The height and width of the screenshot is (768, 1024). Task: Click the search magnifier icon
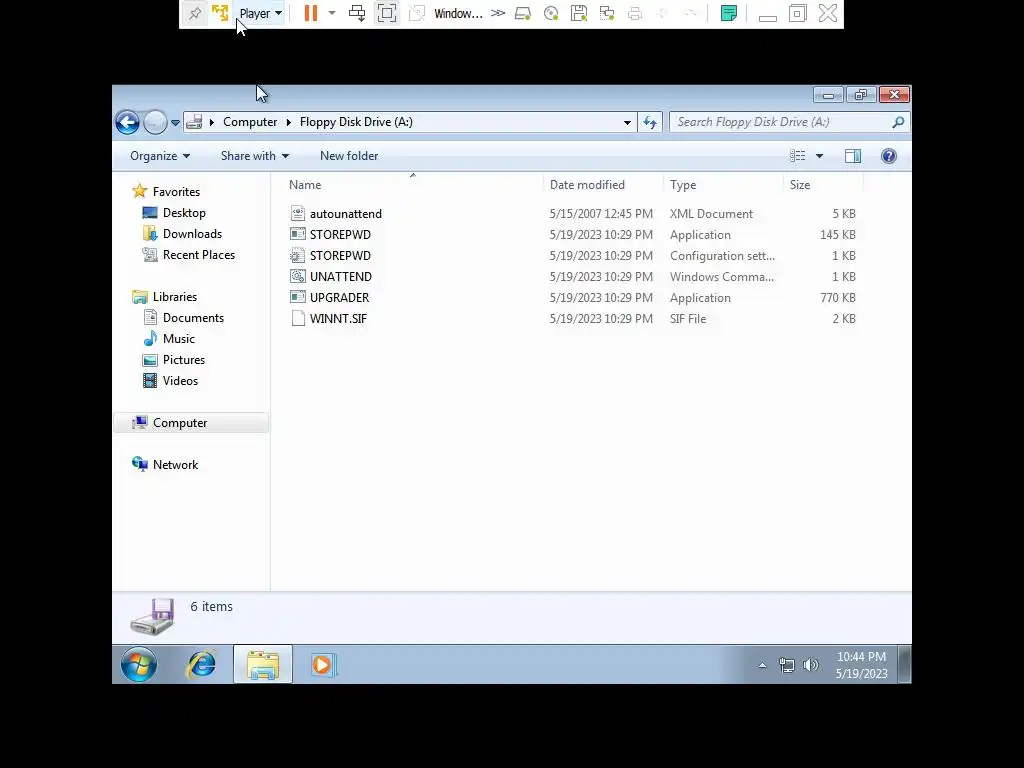(899, 122)
